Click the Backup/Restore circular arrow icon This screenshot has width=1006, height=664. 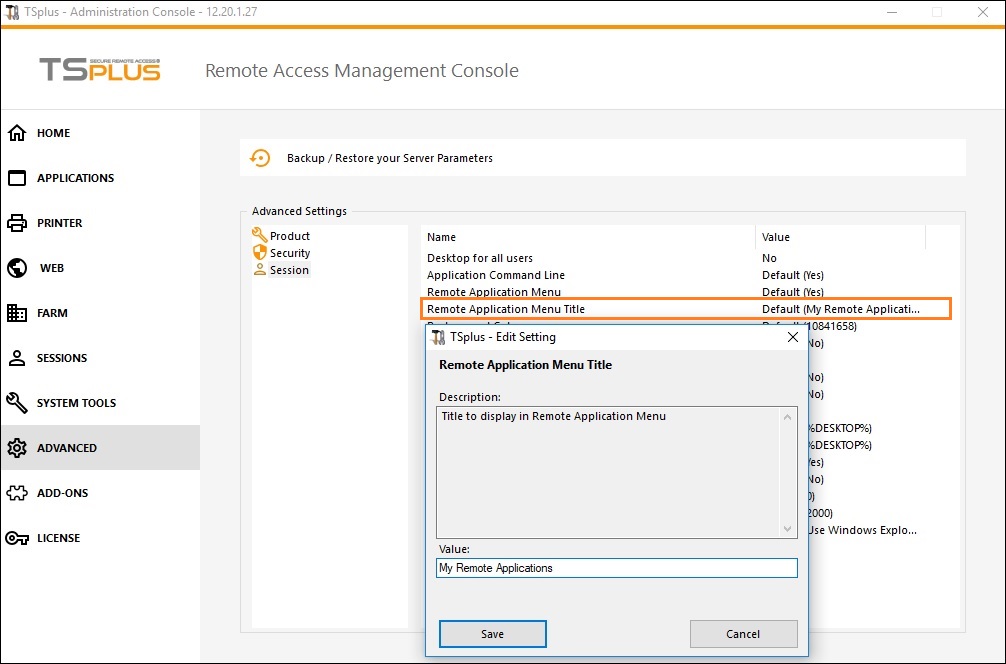[x=260, y=158]
